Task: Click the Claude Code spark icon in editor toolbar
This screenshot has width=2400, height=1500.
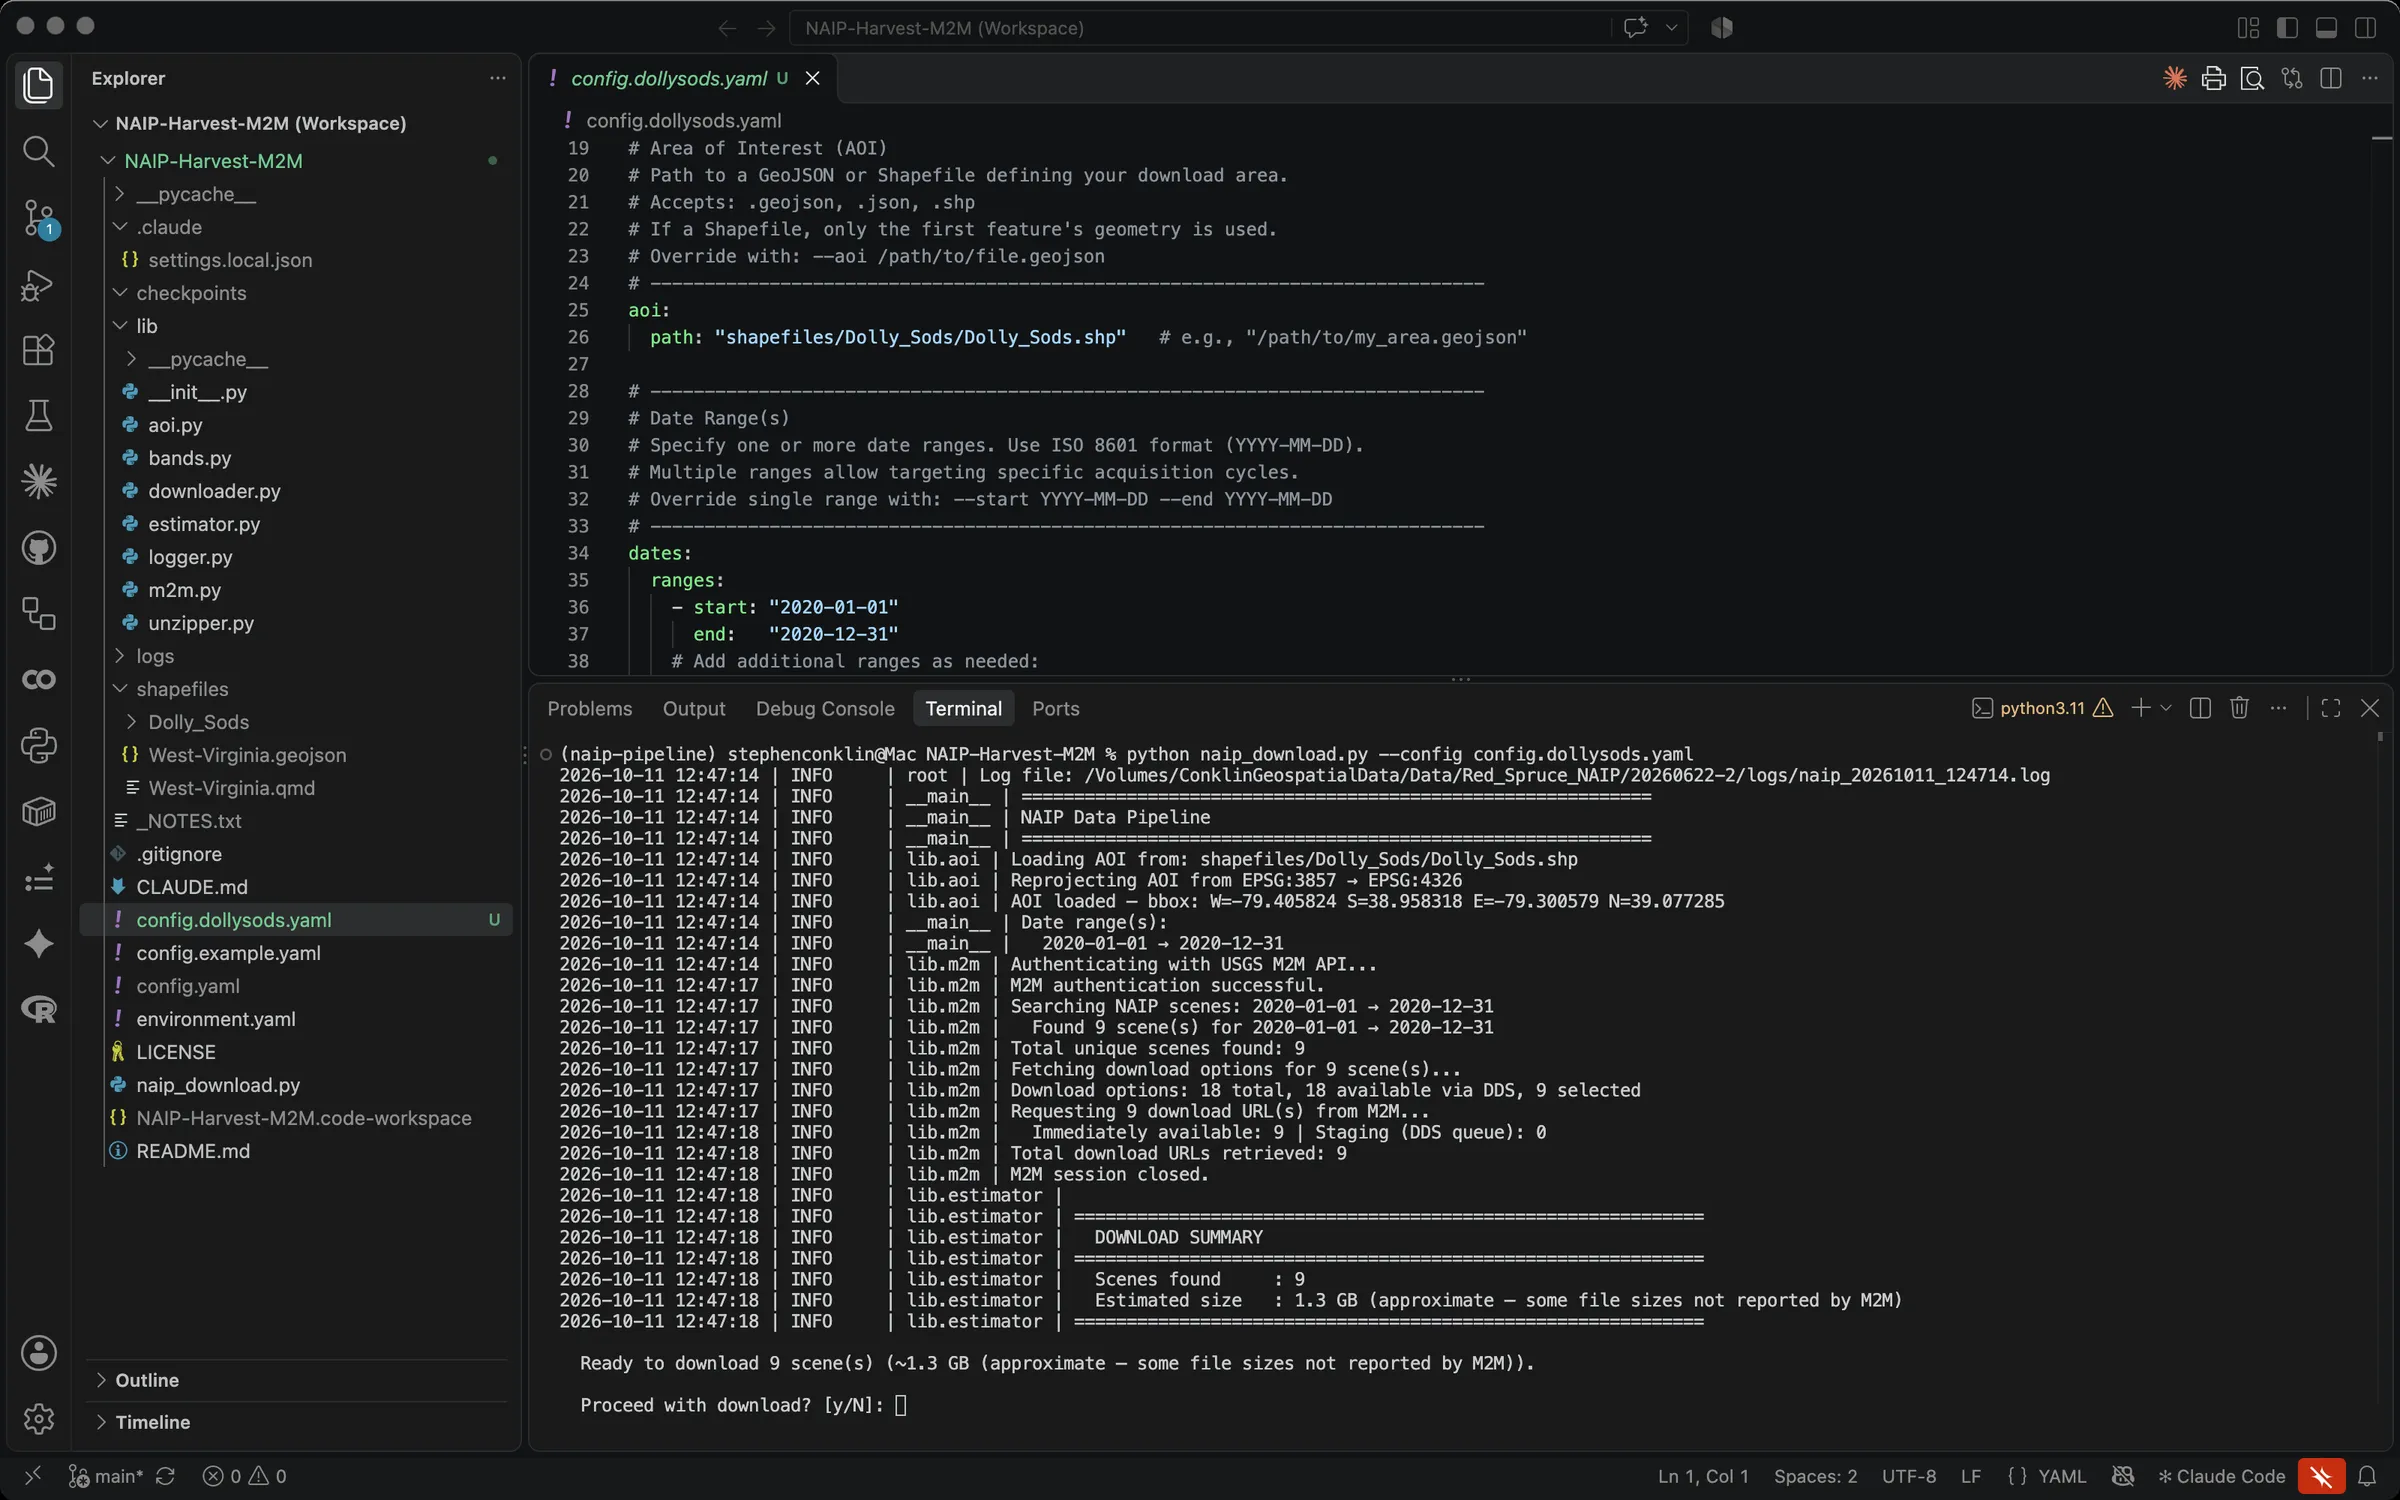Action: click(2174, 78)
